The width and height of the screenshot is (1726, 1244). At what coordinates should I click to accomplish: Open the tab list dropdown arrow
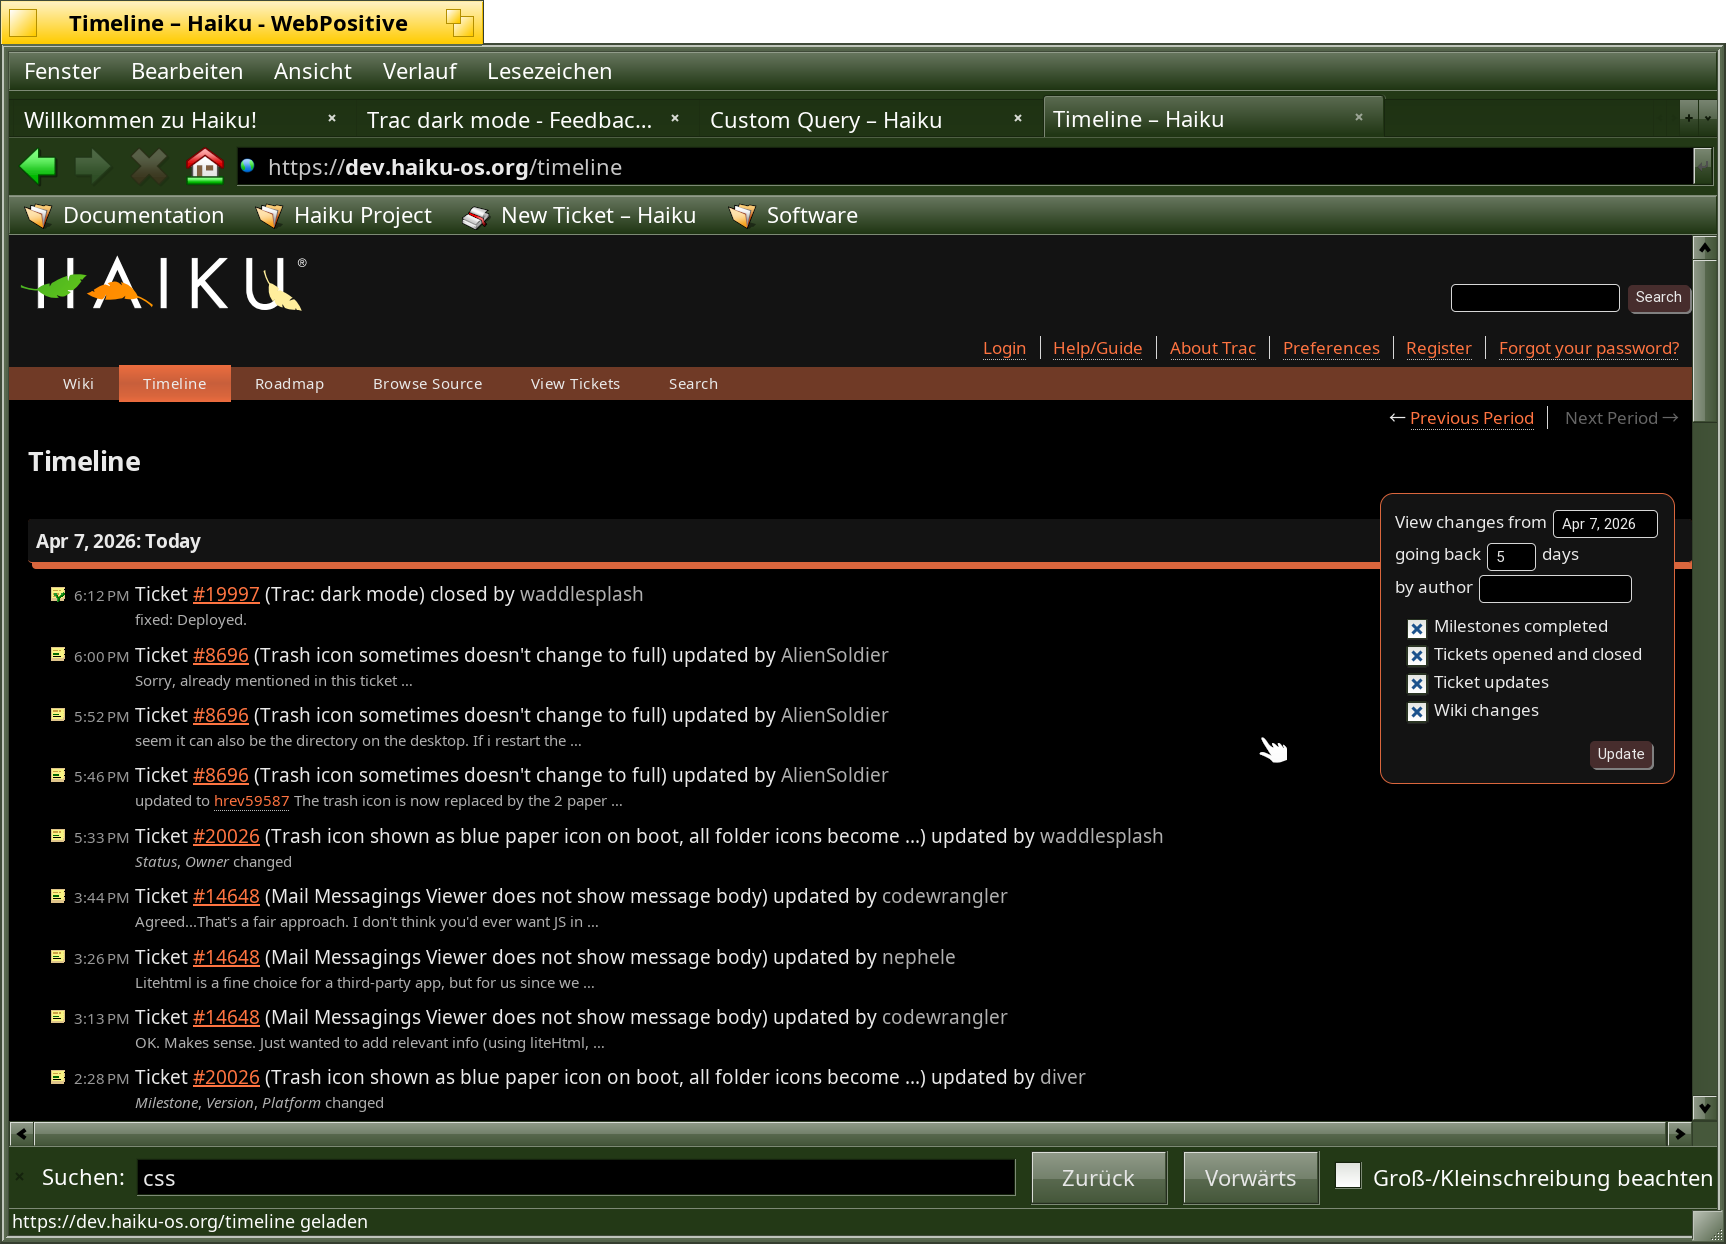pos(1708,118)
